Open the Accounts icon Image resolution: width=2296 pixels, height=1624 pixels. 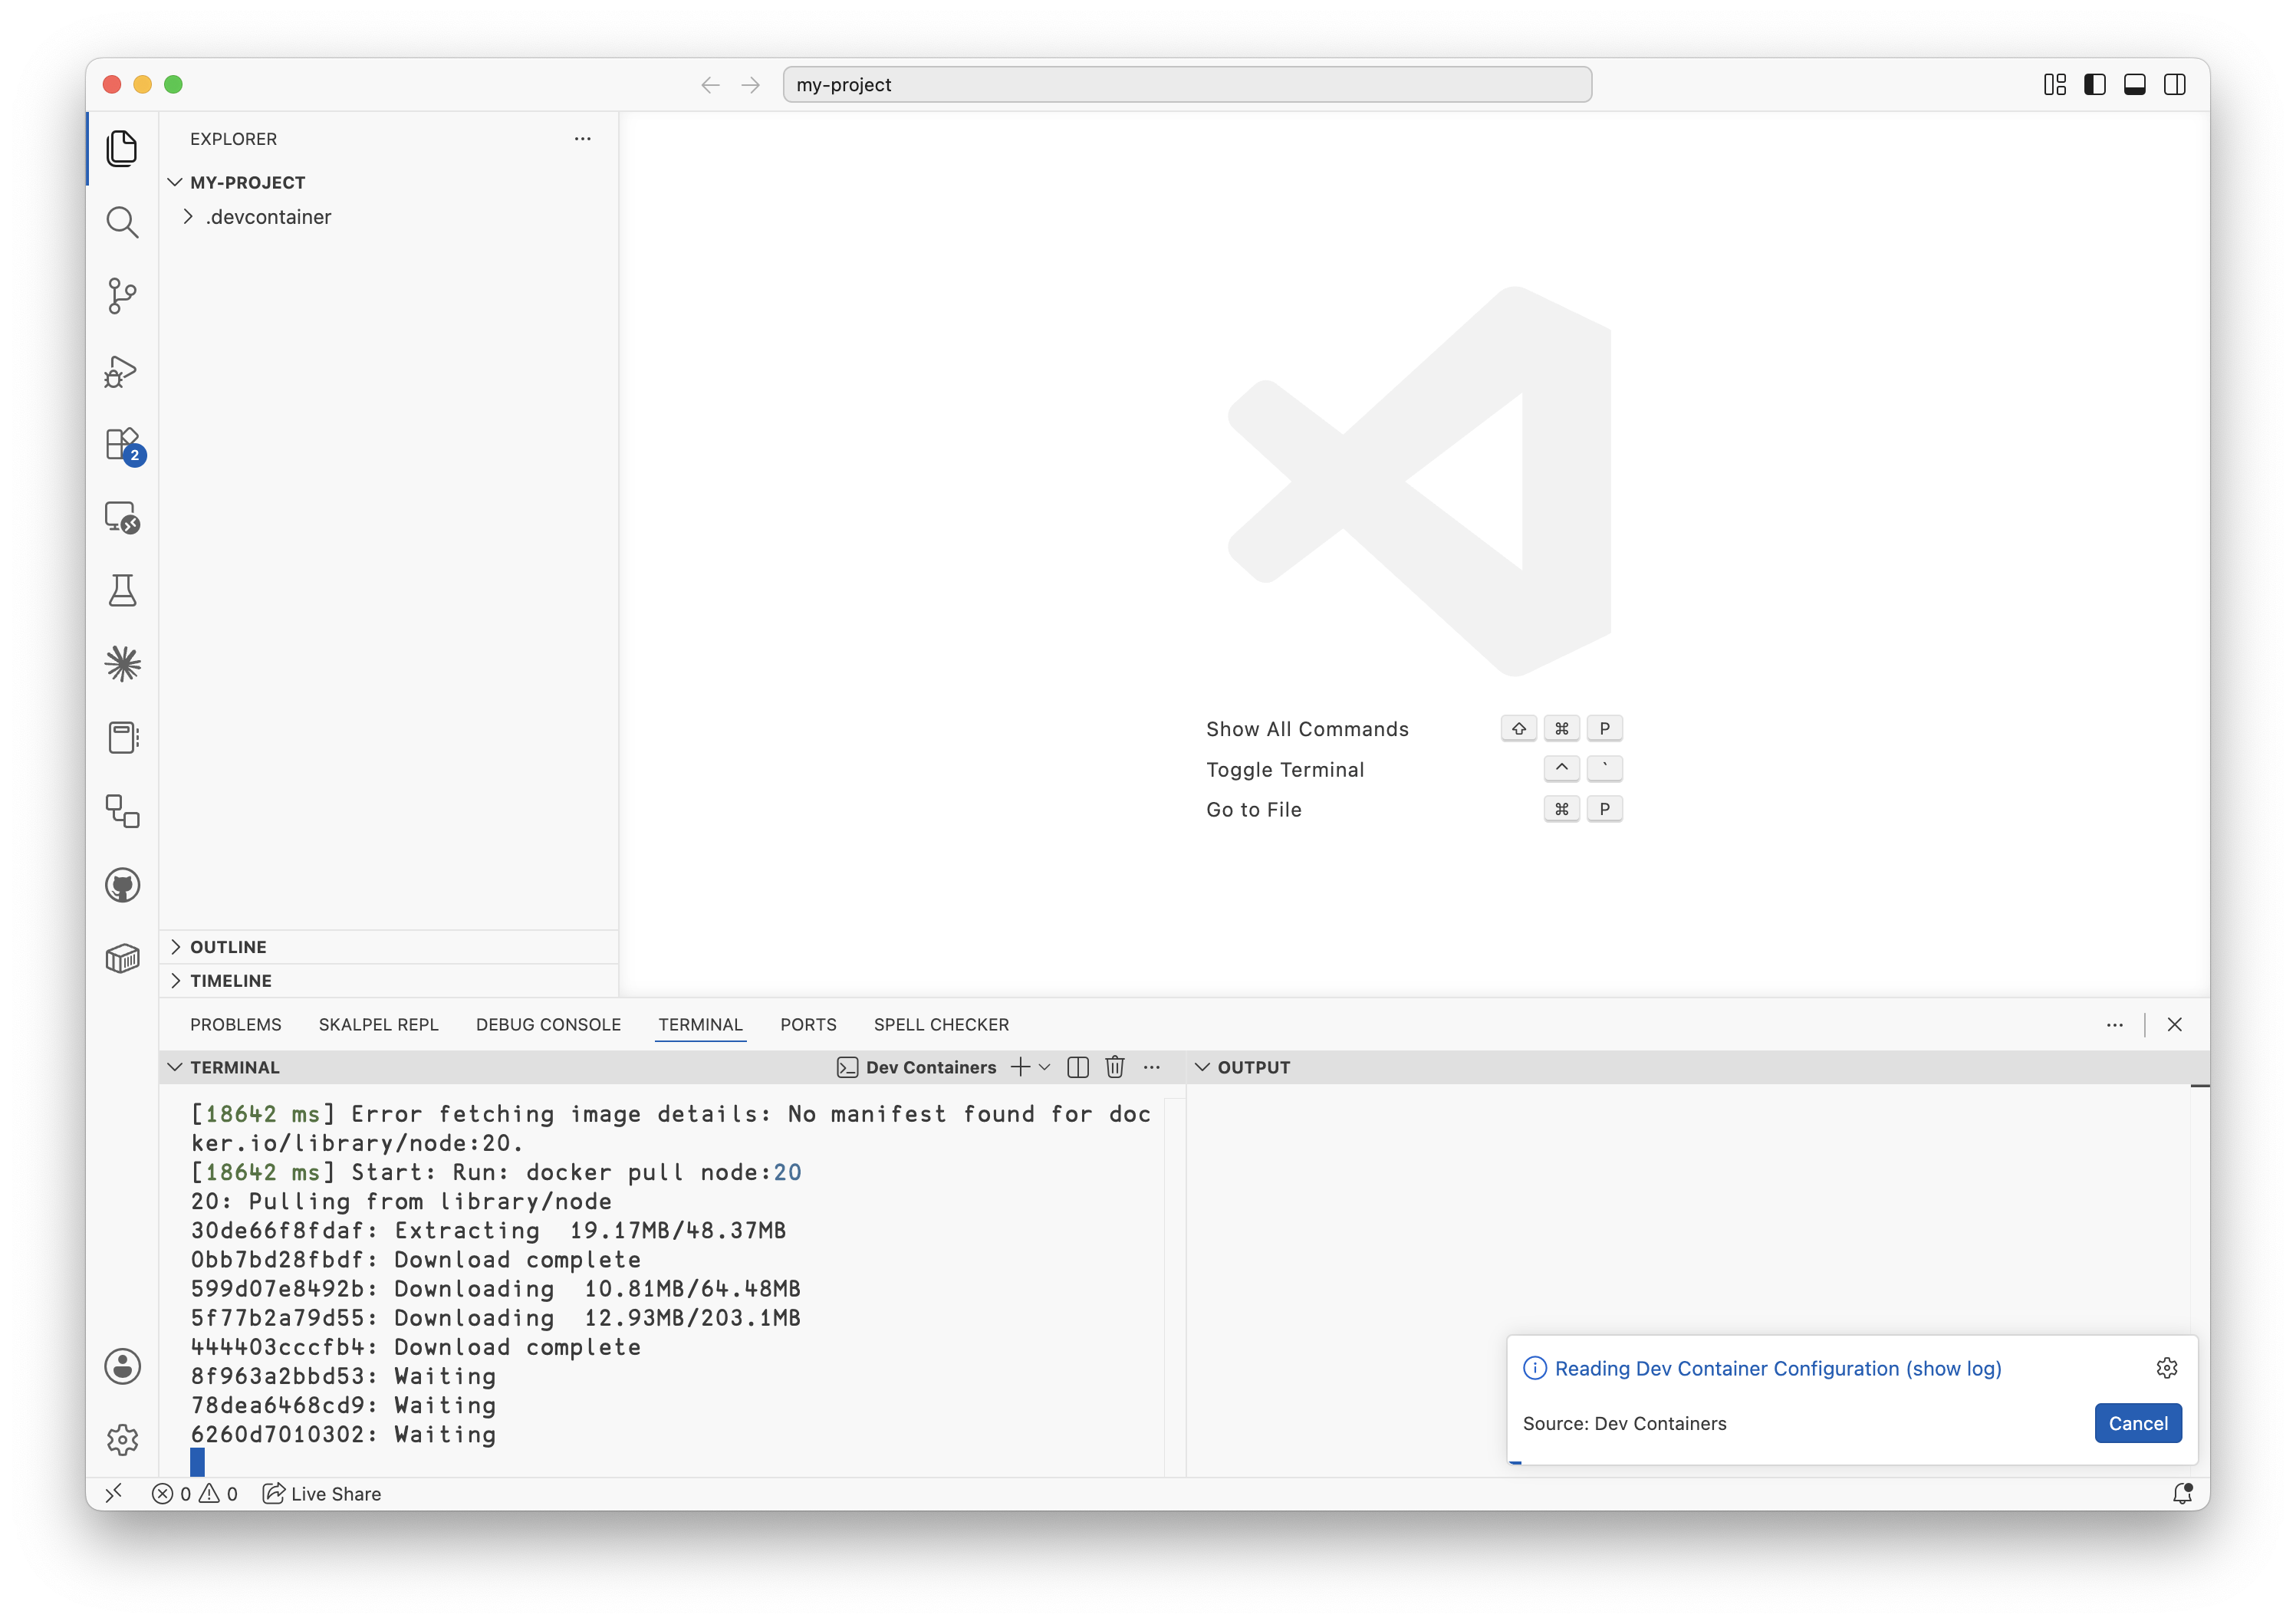coord(122,1366)
